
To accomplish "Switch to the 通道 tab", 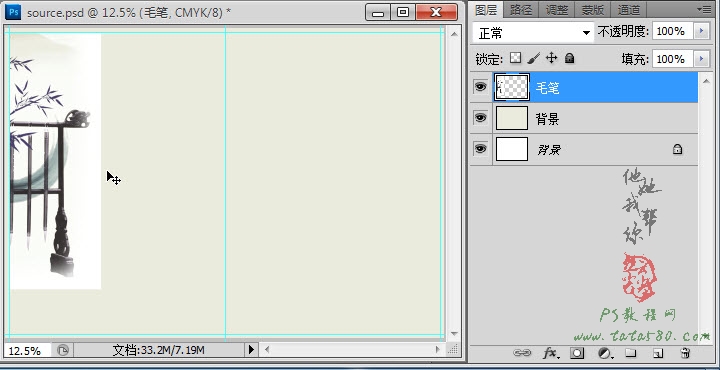I will point(629,9).
